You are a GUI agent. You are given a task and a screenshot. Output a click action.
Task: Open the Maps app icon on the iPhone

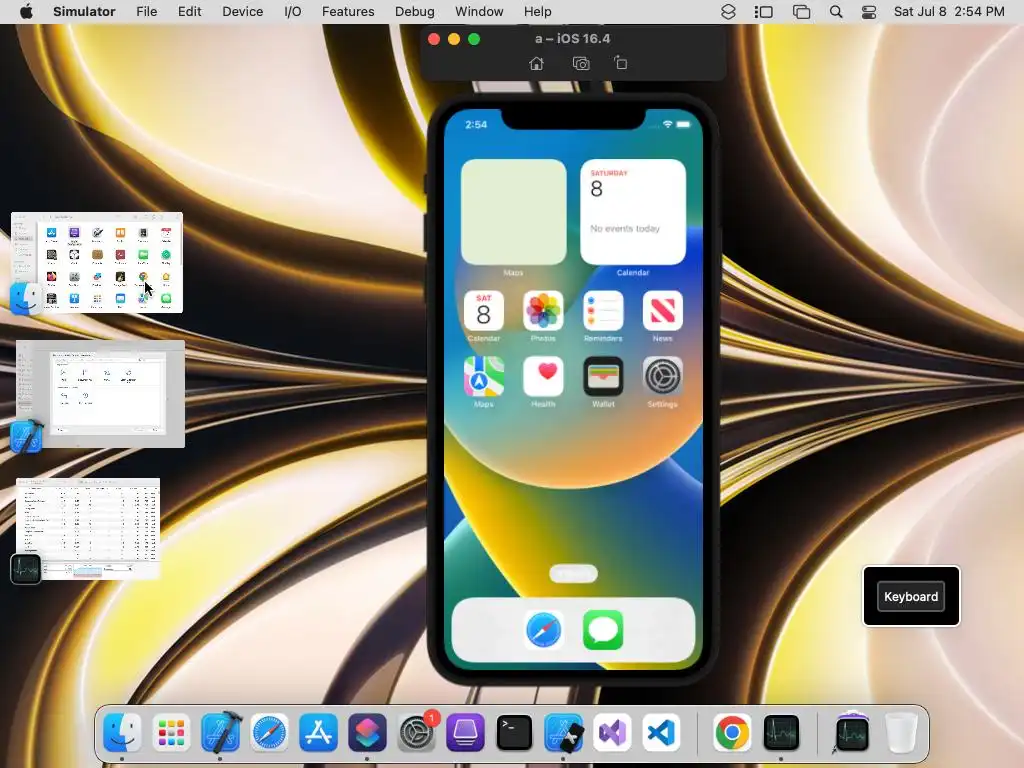tap(483, 376)
